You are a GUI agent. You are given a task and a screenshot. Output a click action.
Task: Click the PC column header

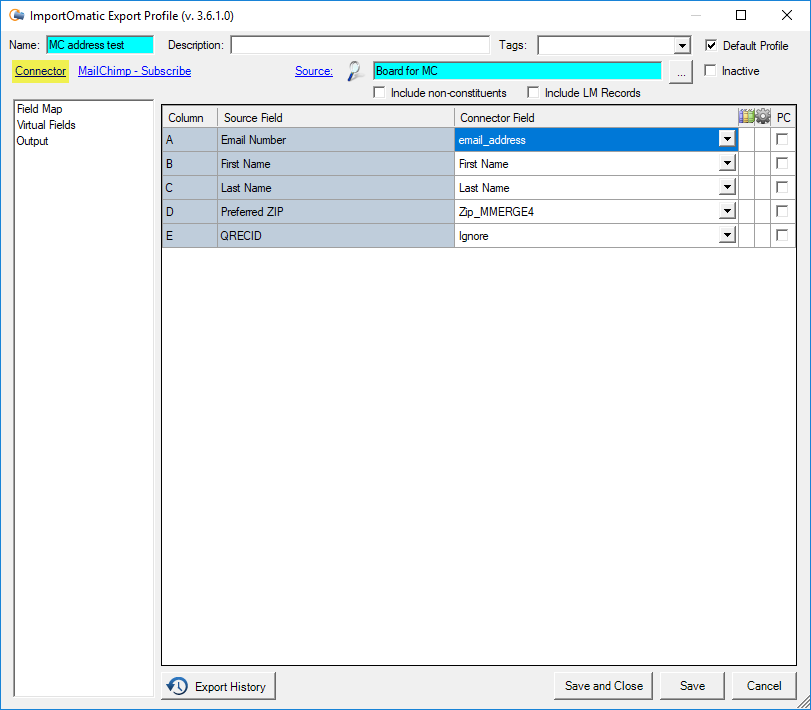pos(783,117)
